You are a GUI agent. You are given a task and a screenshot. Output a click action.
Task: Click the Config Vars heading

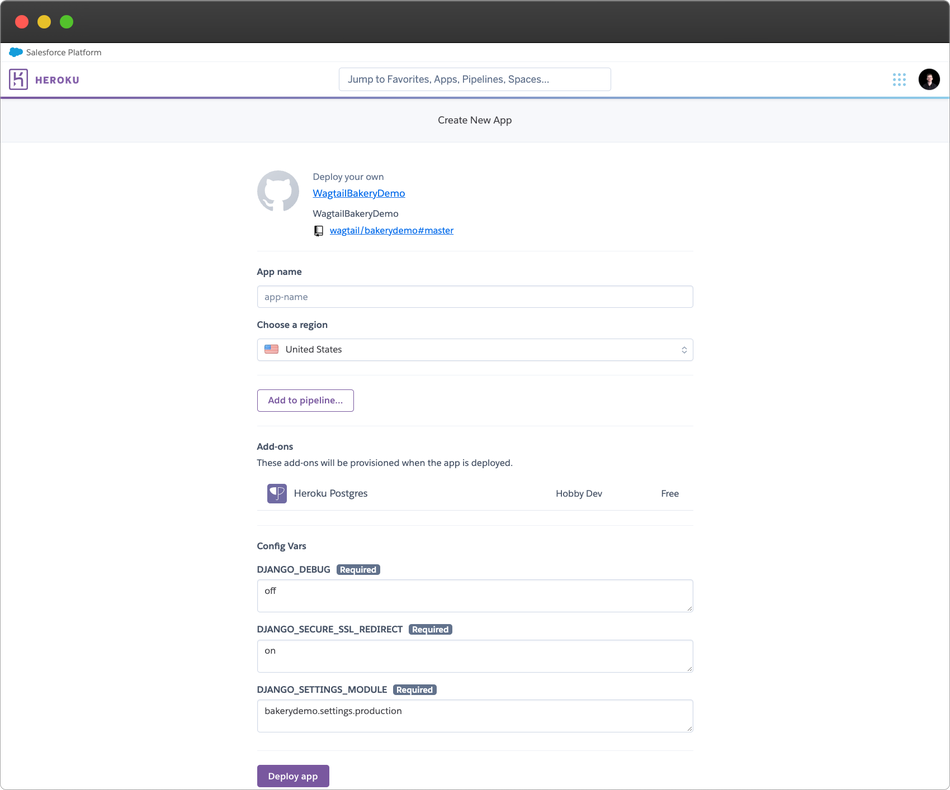(x=282, y=546)
